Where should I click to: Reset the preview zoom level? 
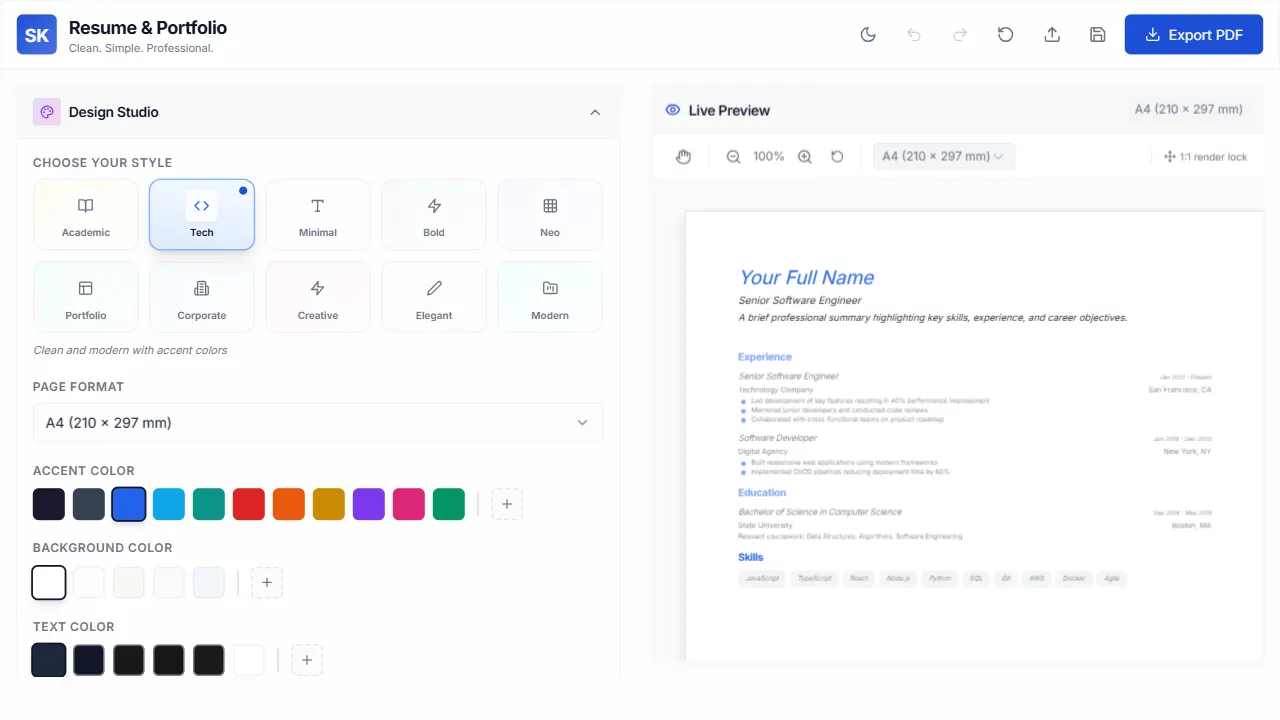[838, 157]
